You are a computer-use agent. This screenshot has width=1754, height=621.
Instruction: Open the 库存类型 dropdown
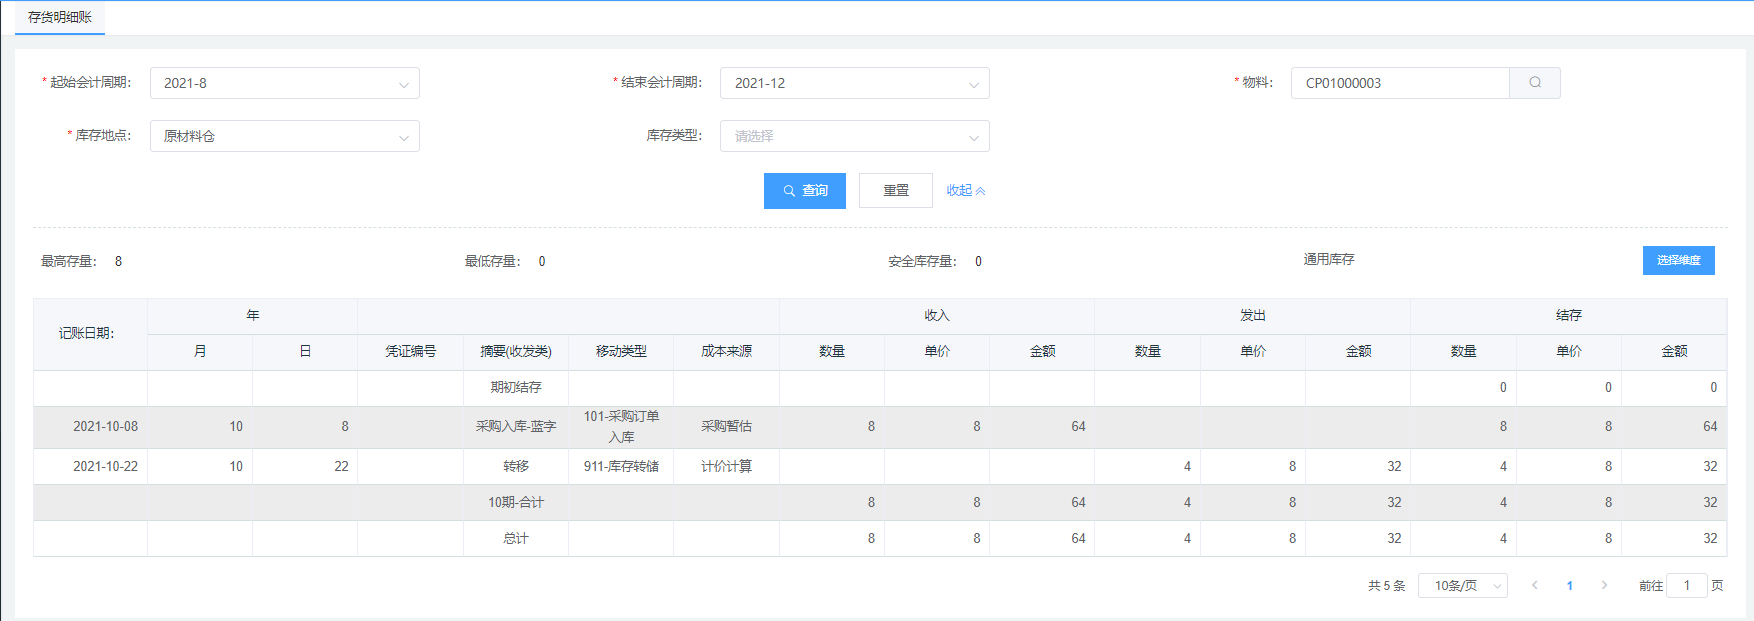coord(854,136)
